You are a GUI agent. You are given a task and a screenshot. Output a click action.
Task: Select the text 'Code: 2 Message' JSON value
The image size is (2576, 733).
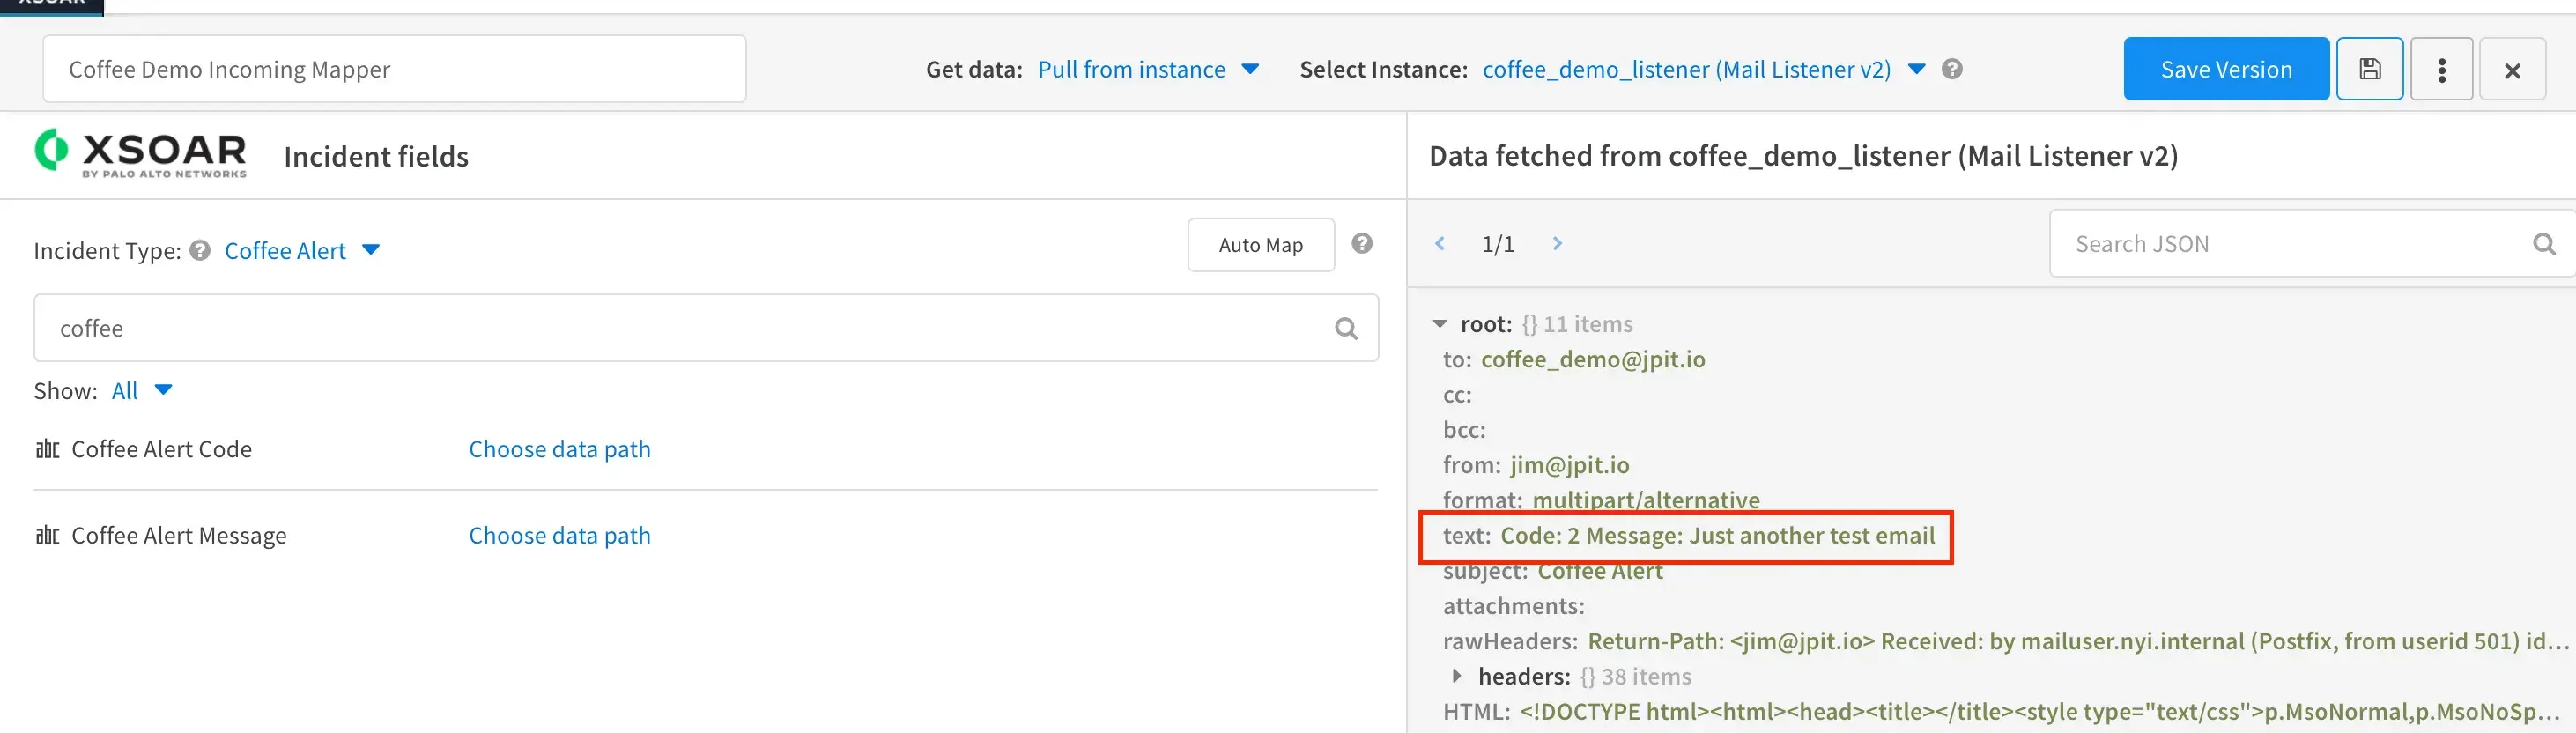pos(1718,535)
